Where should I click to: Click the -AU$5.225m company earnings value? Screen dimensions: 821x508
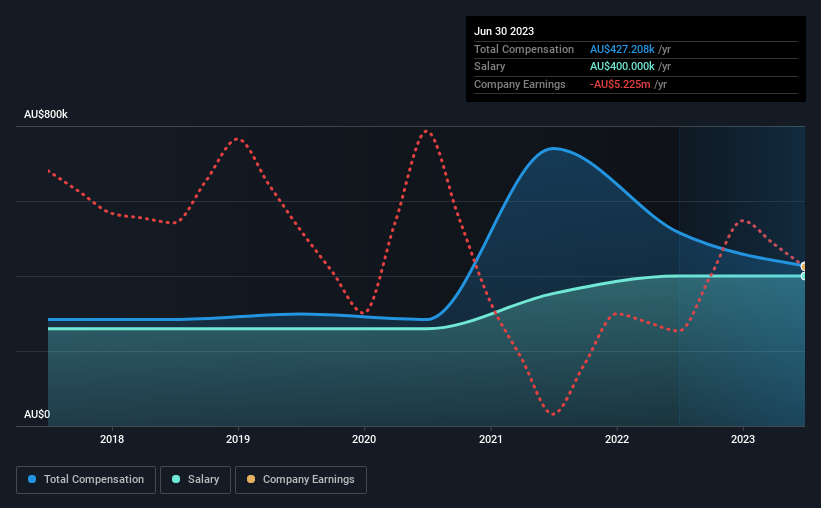(620, 84)
